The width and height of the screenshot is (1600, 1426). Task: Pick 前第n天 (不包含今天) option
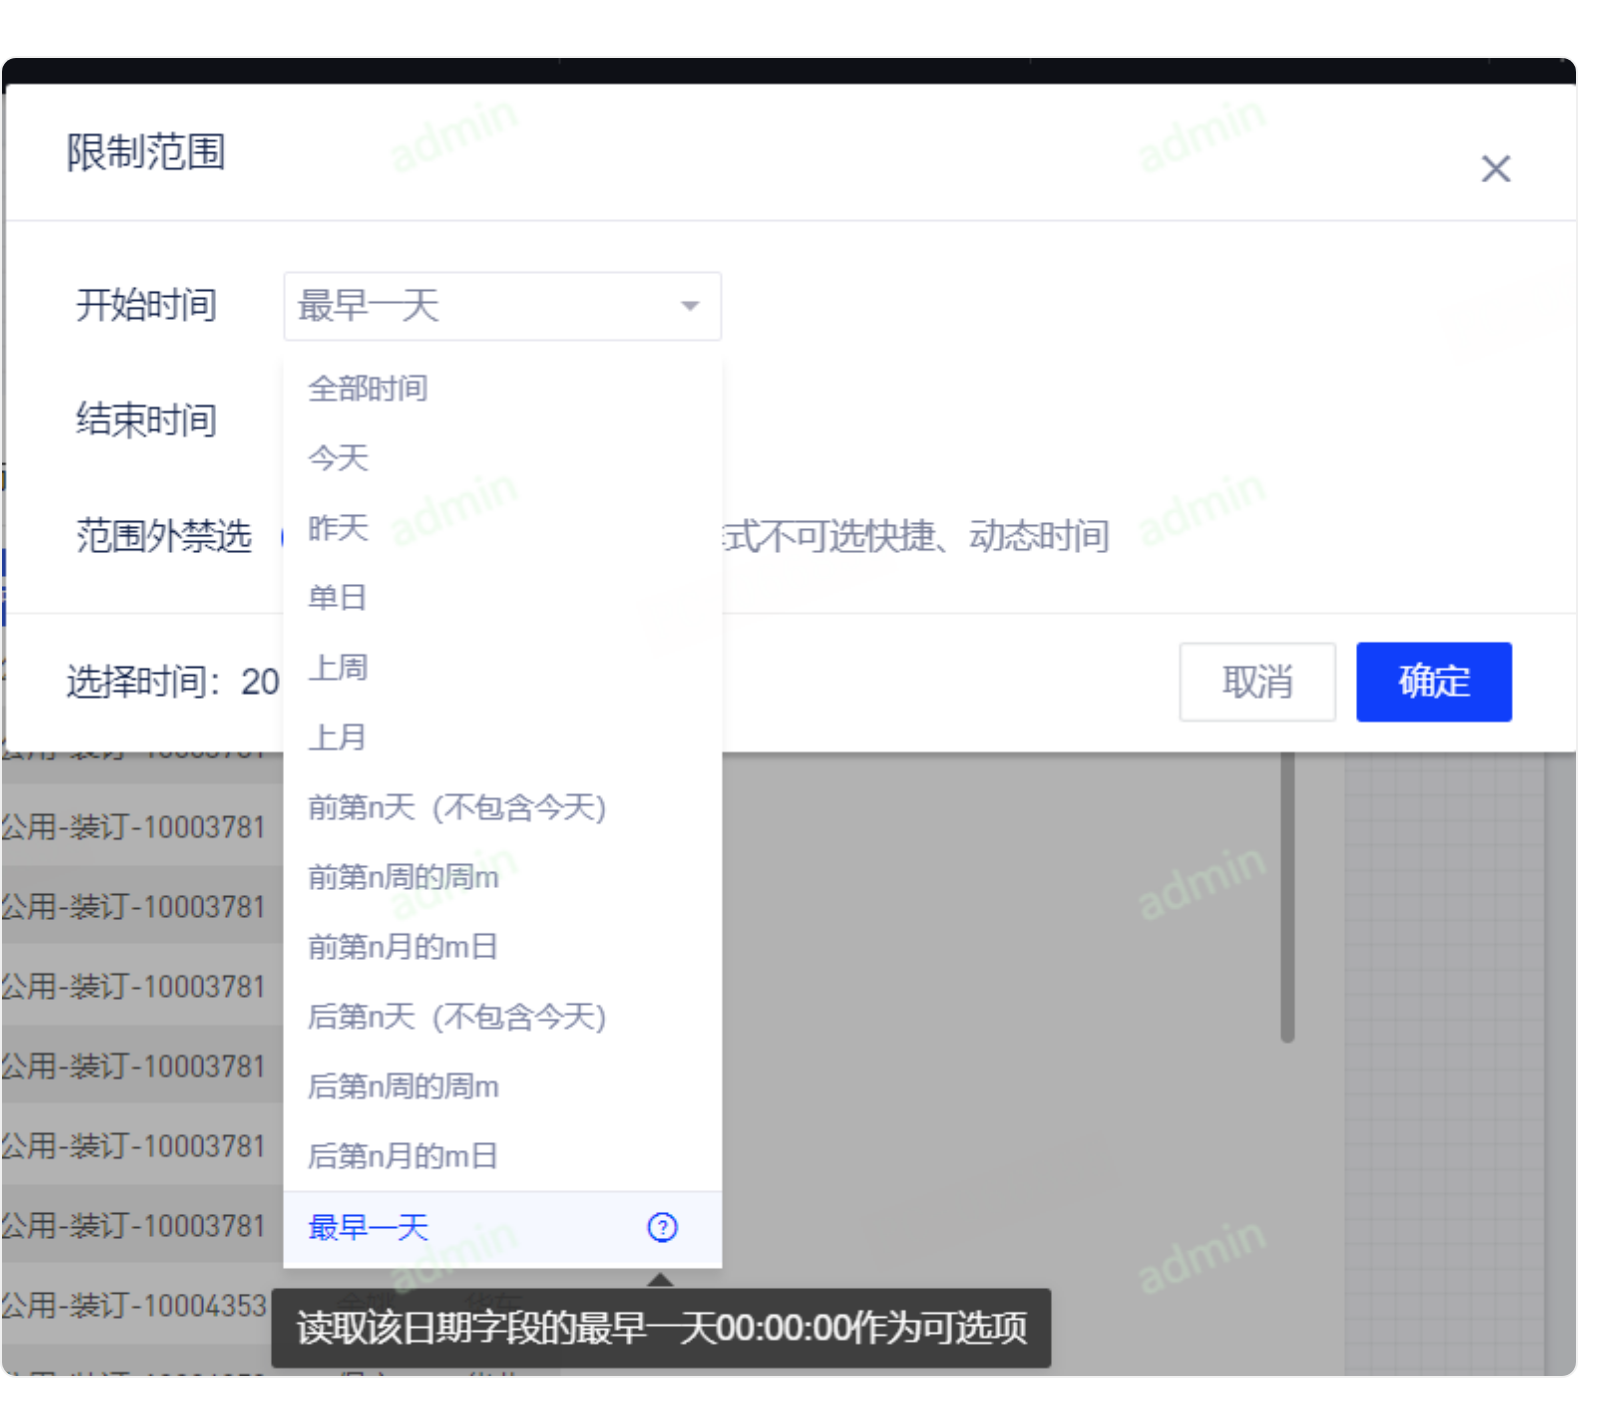[457, 807]
